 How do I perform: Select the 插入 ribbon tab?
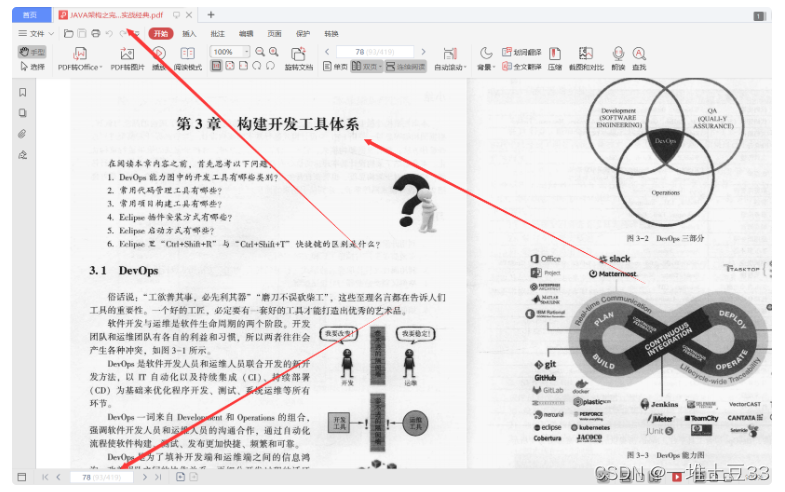point(189,34)
